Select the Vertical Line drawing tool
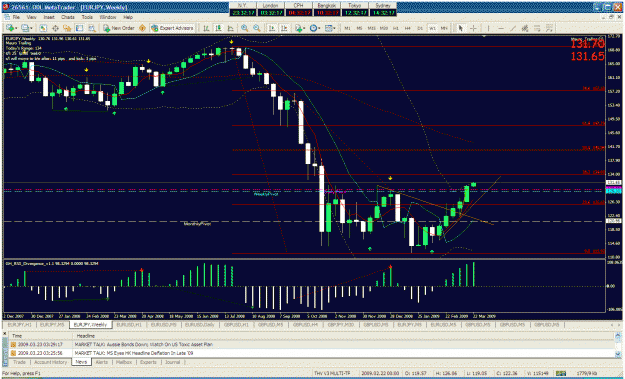The width and height of the screenshot is (625, 379). 489,28
